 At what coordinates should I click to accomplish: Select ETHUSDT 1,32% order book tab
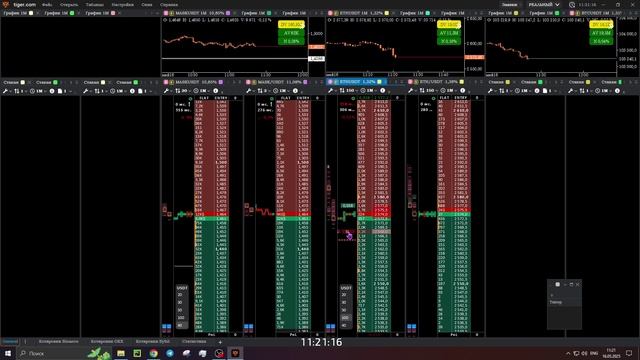[357, 82]
